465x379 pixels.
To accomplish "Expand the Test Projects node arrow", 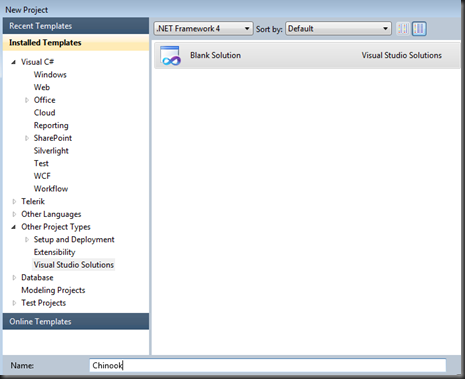I will (14, 303).
